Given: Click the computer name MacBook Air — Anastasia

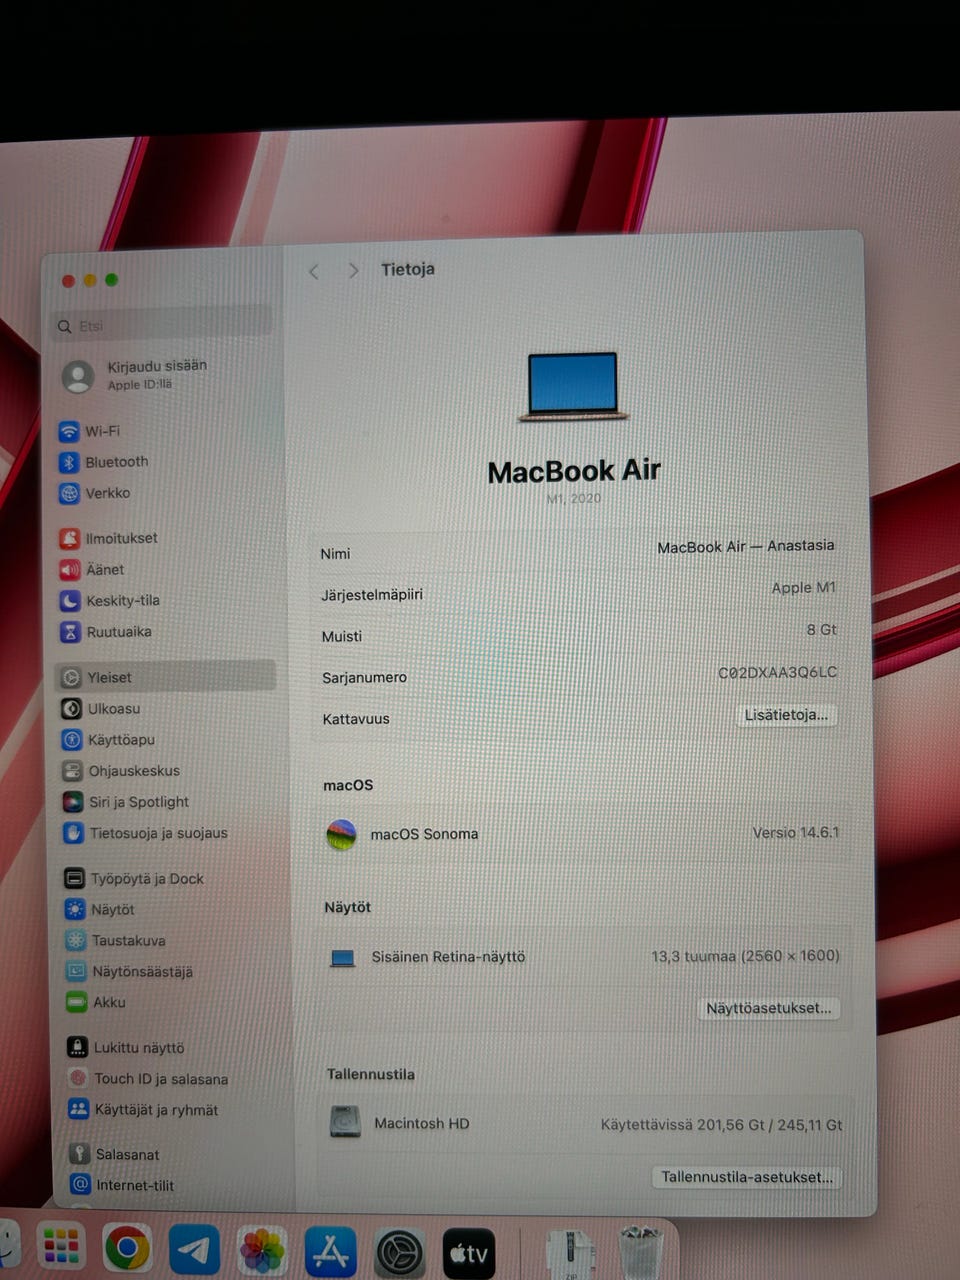Looking at the screenshot, I should click(x=745, y=546).
